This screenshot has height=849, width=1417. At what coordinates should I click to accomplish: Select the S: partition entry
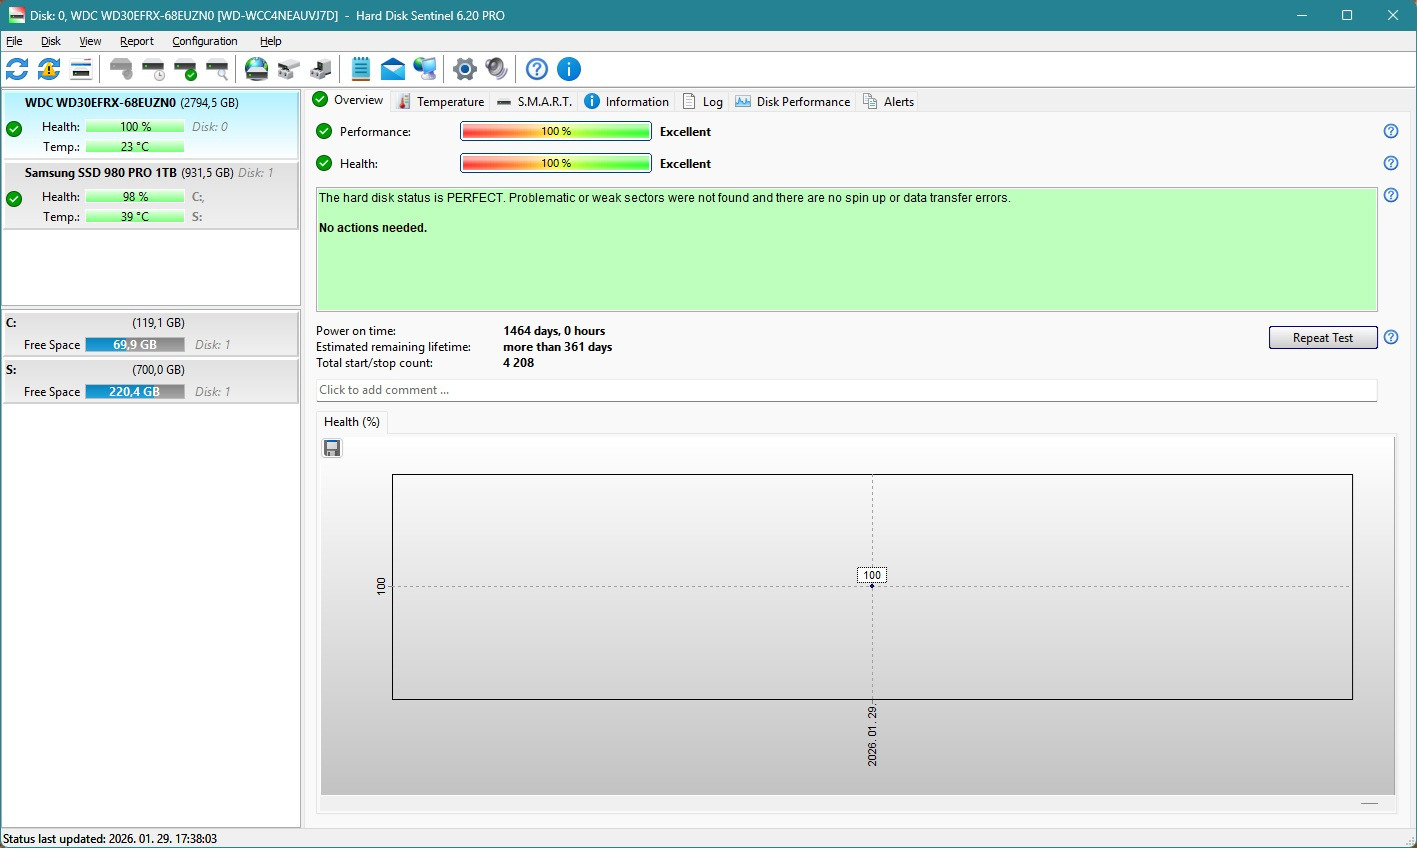(x=151, y=380)
